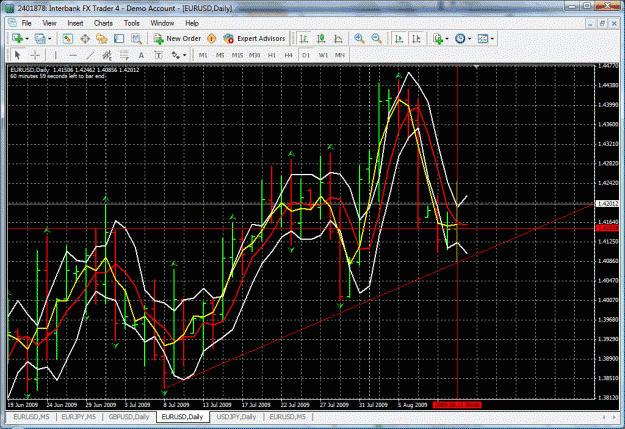Click the red highlighted date label on time axis
Screen dimensions: 625x429
[457, 405]
